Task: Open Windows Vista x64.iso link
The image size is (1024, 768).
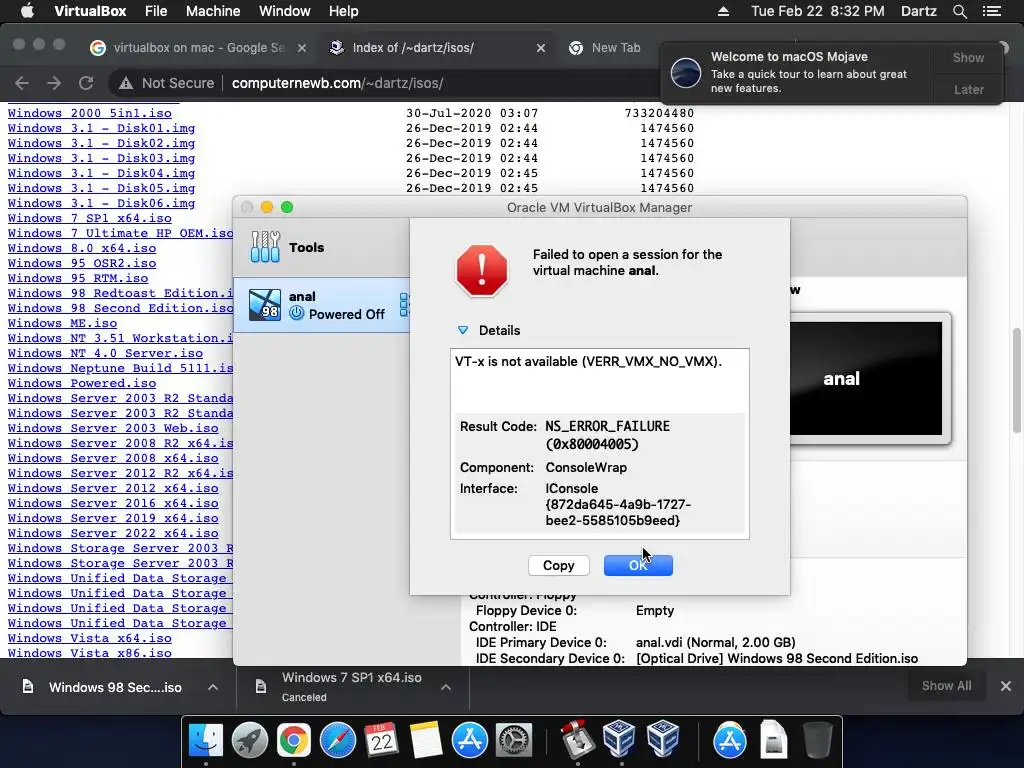Action: click(89, 639)
